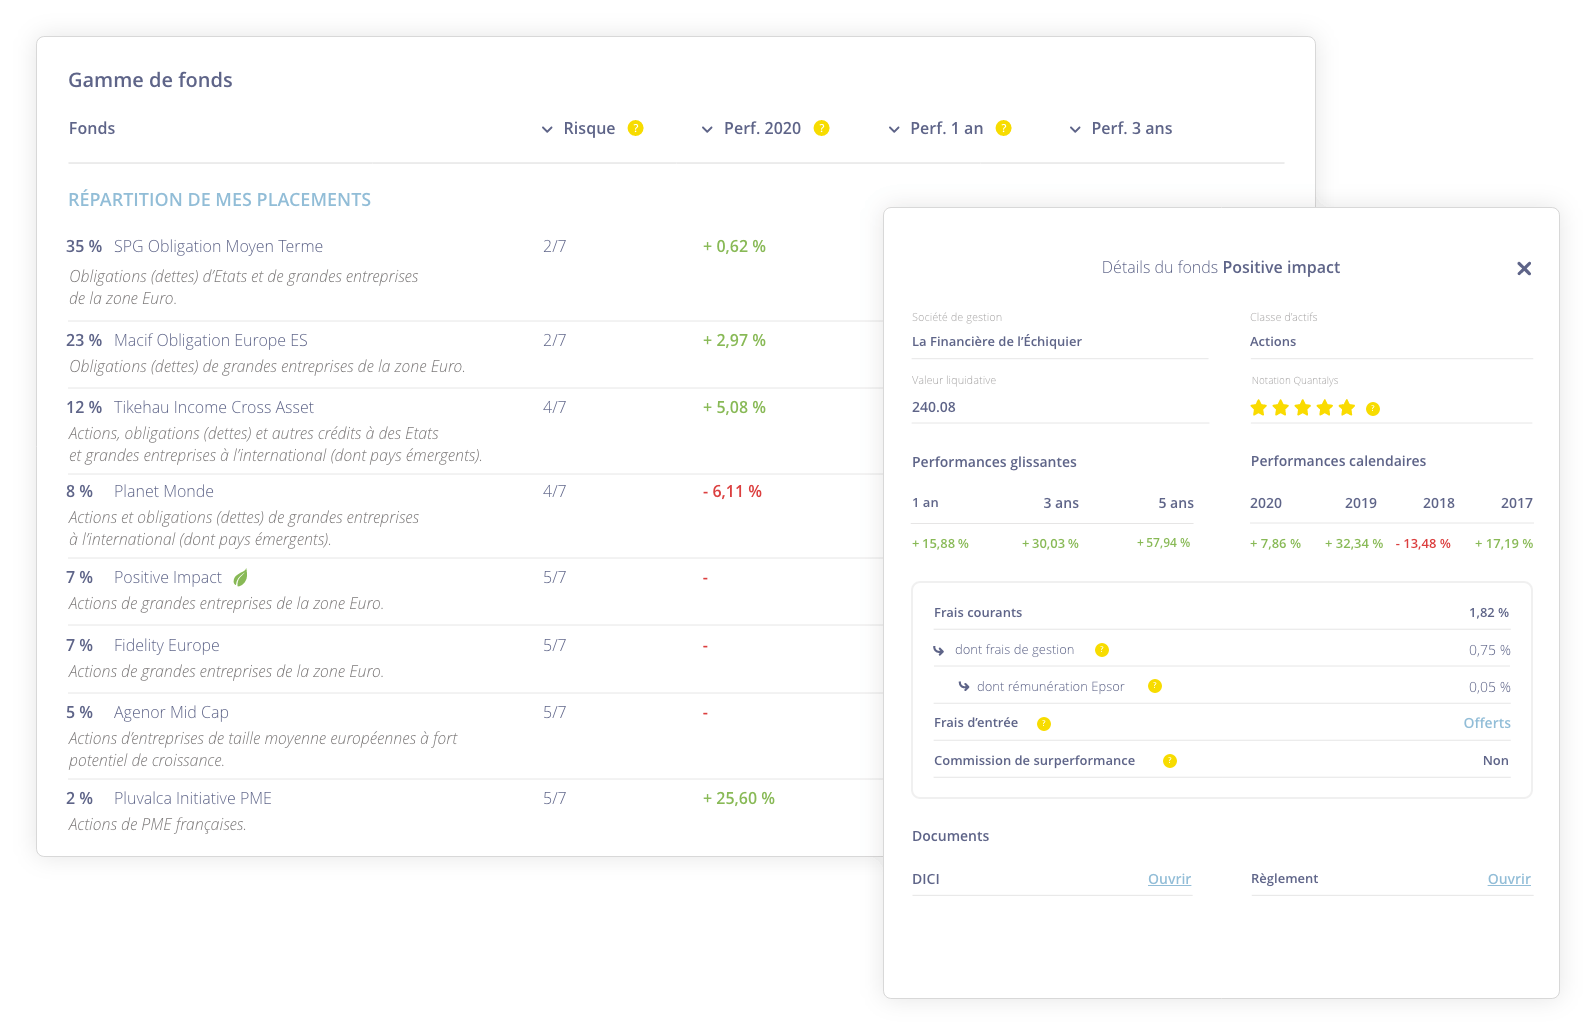The height and width of the screenshot is (1035, 1596).
Task: Click the + 0,62 % performance value
Action: pos(734,246)
